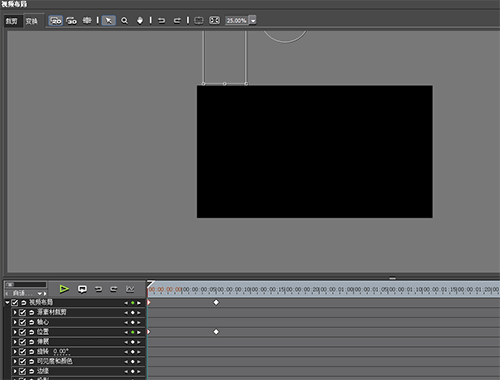Screen dimensions: 500x380
Task: Reset the 可见度和颜色 parameter with its reset icon
Action: point(31,362)
